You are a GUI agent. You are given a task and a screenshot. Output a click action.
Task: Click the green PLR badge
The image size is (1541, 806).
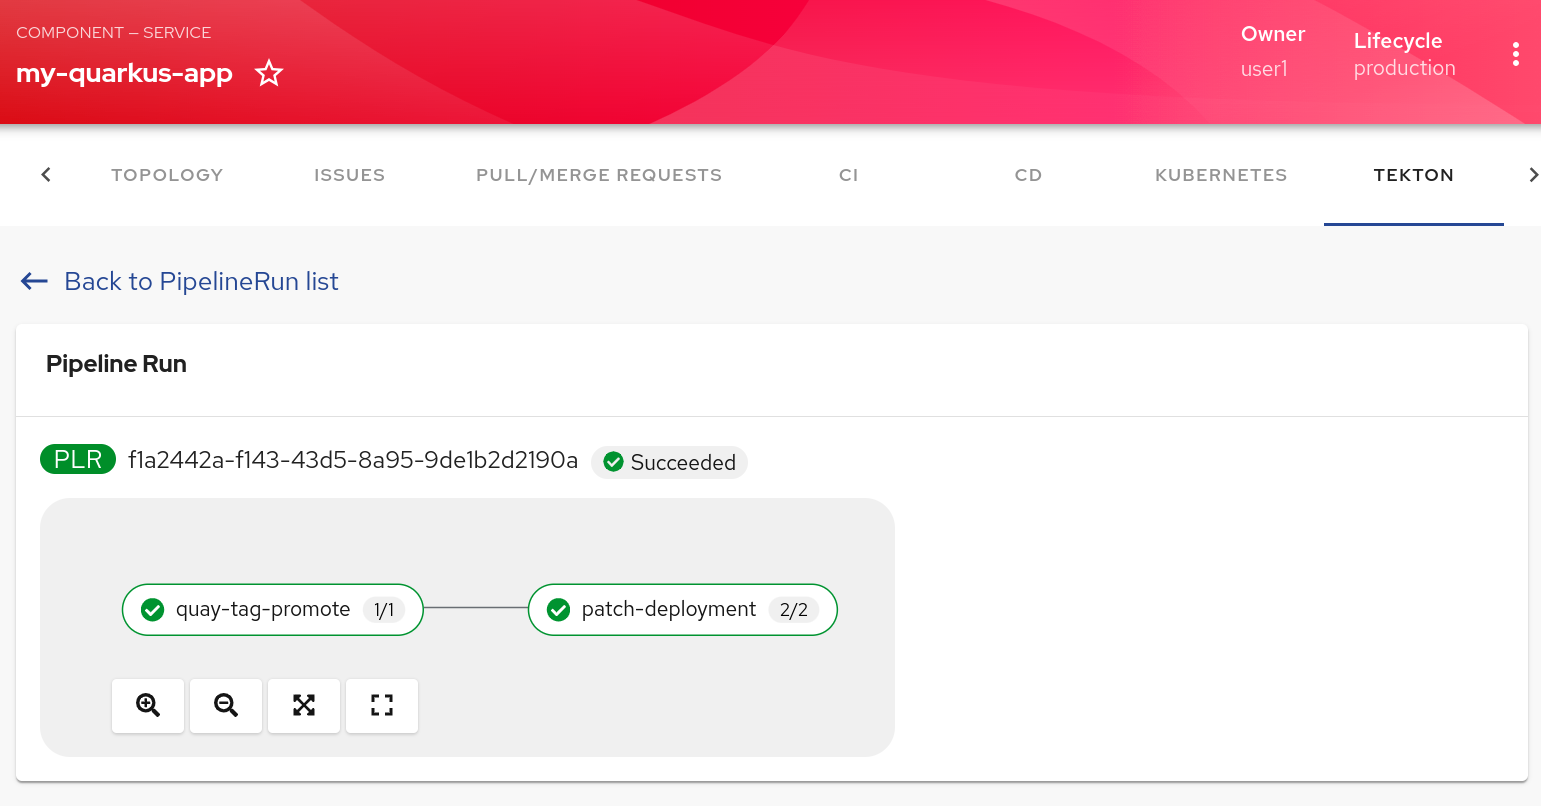[x=78, y=459]
